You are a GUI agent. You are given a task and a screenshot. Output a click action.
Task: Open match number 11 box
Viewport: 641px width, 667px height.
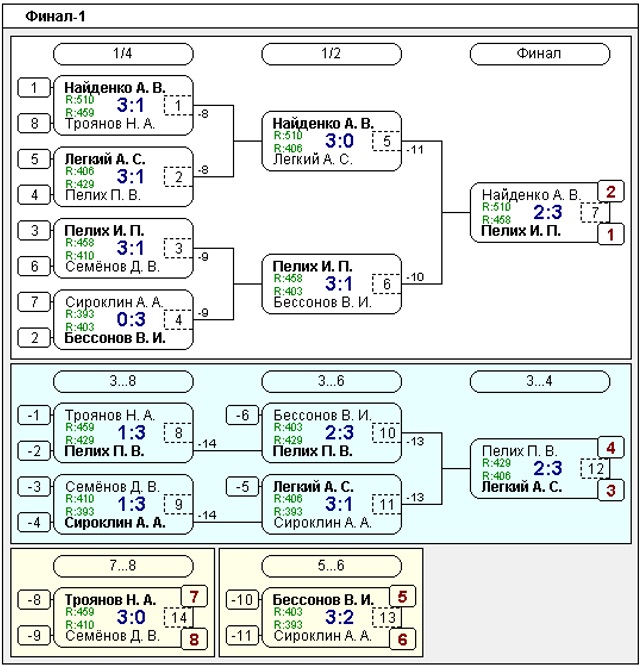[387, 504]
